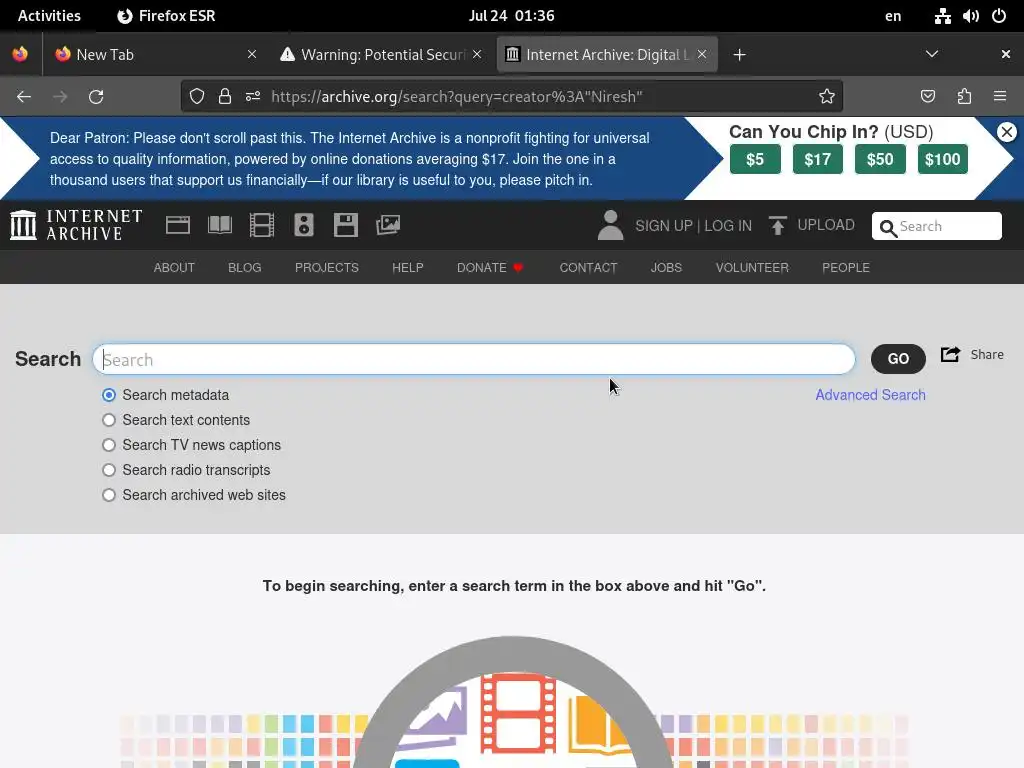The height and width of the screenshot is (768, 1024).
Task: Open Firefox extensions menu
Action: tap(964, 97)
